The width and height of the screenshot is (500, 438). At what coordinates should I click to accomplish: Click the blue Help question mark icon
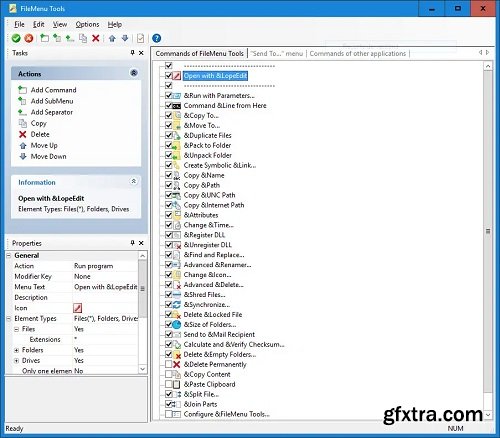click(156, 38)
